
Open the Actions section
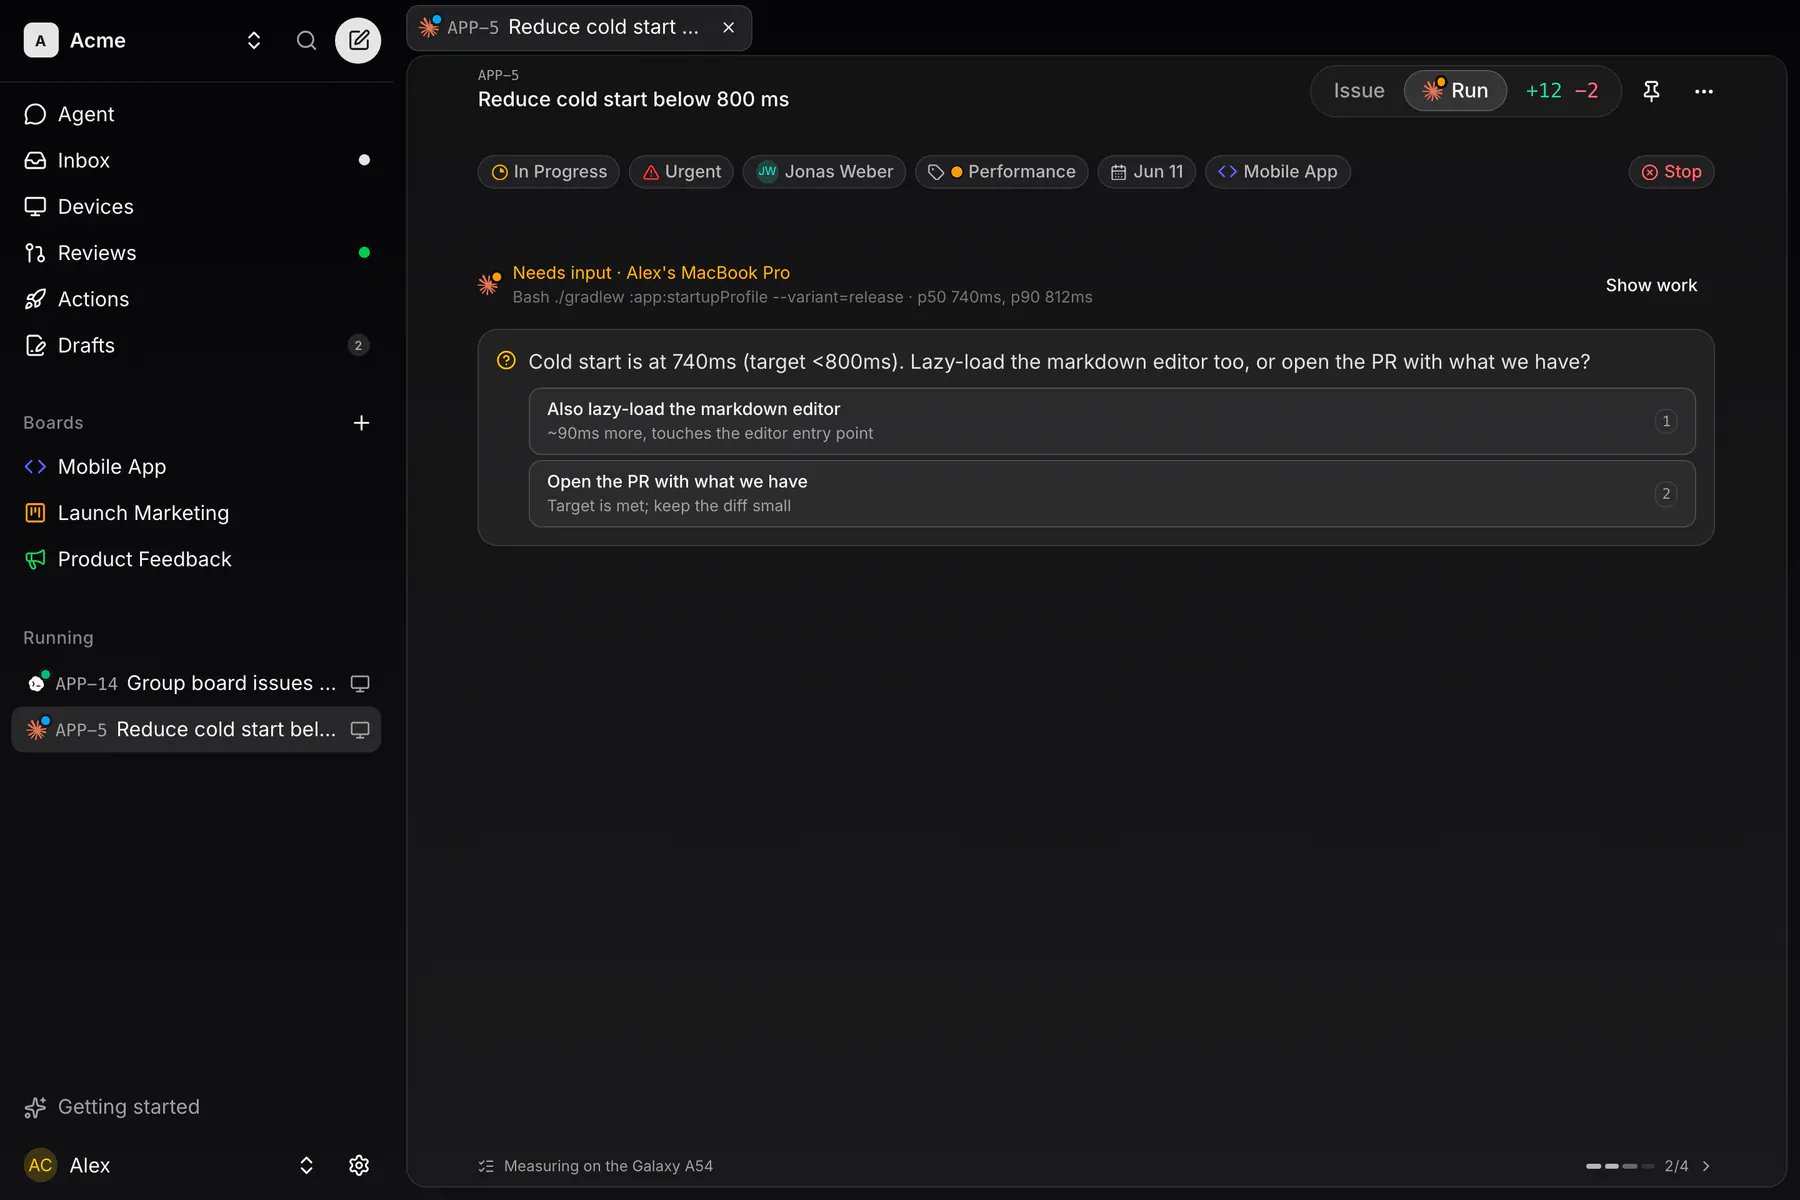[x=196, y=299]
